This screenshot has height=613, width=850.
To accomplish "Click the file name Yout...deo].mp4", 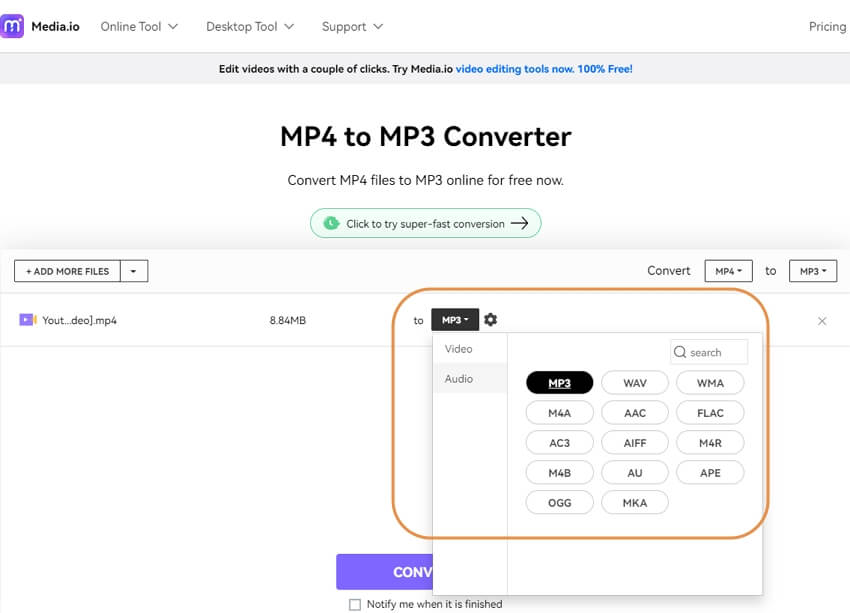I will point(80,320).
